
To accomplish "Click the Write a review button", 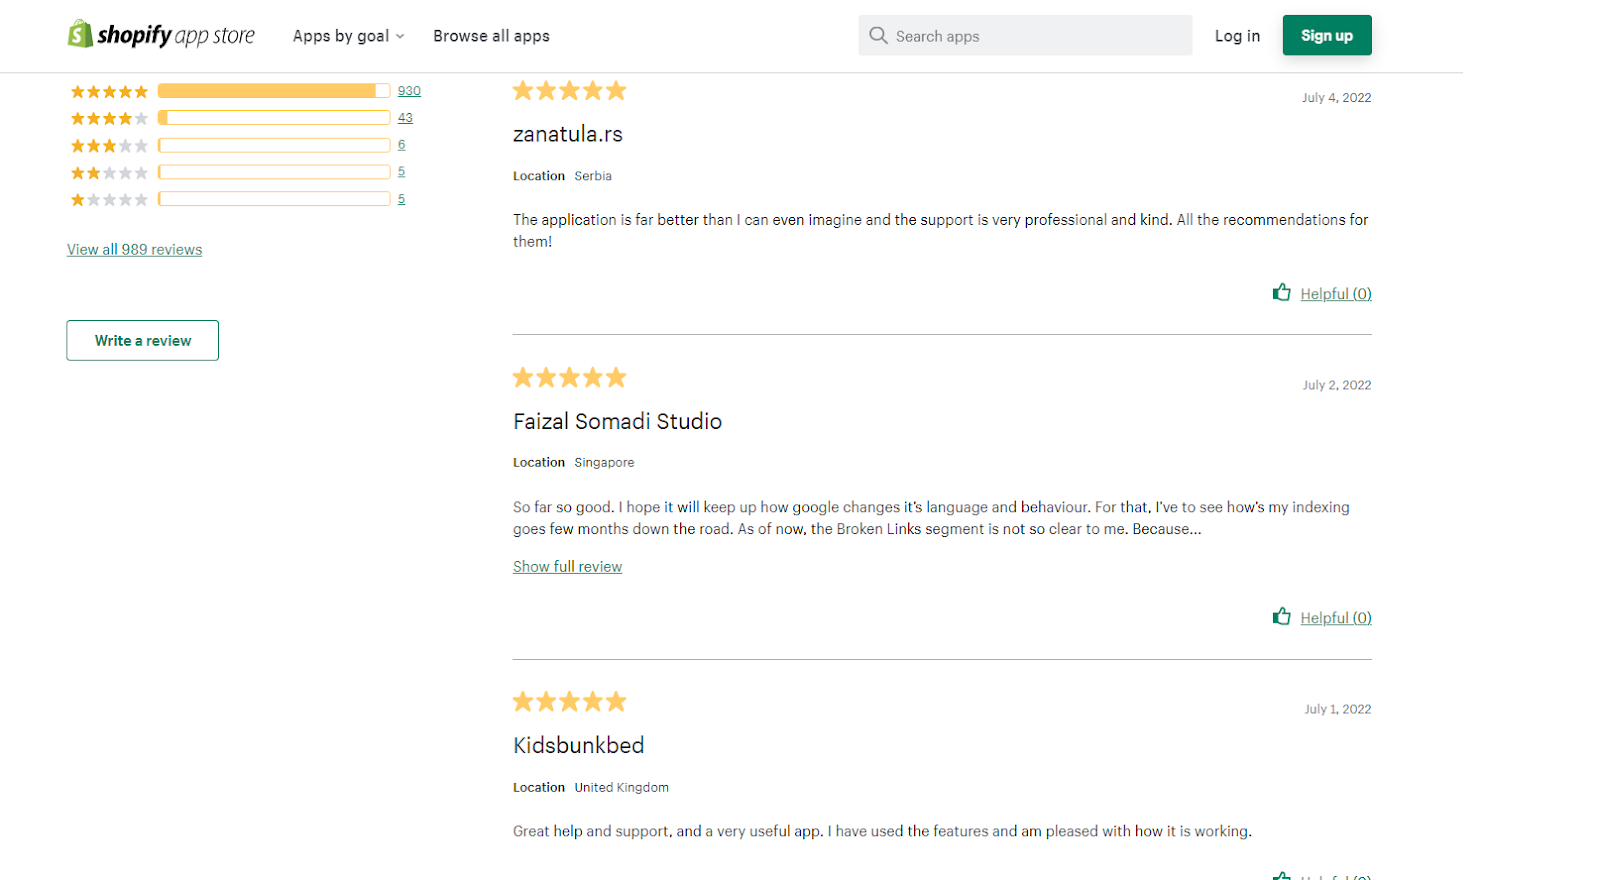I will (x=143, y=341).
